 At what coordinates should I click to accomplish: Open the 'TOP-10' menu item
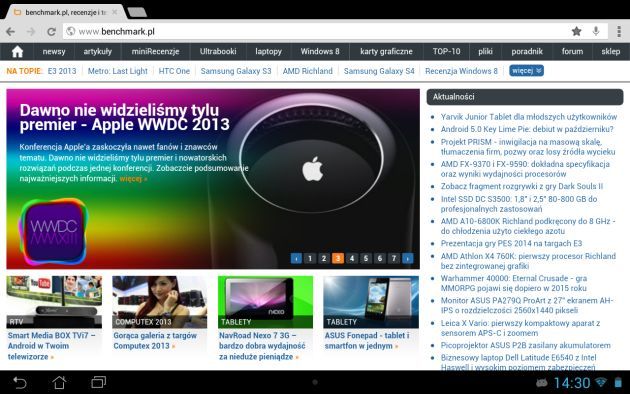tap(446, 51)
